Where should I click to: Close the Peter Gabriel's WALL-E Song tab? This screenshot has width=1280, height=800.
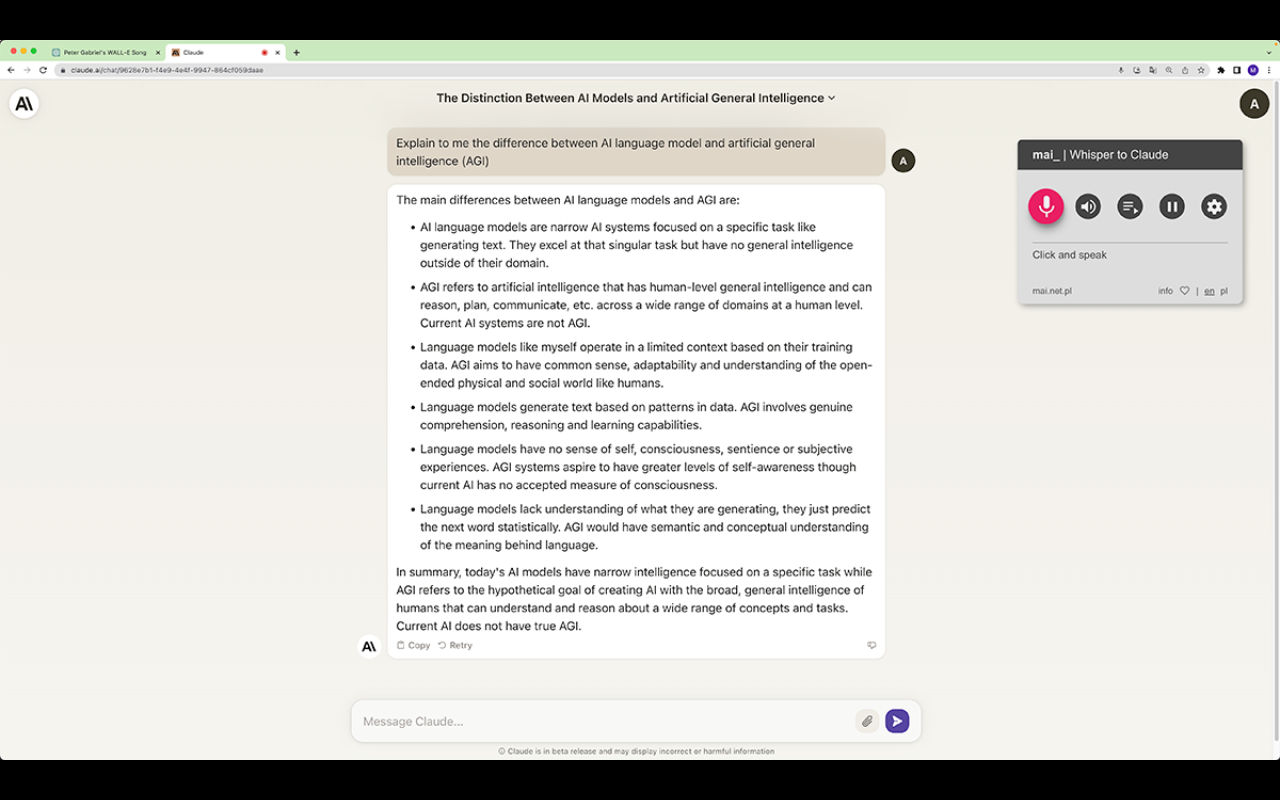coord(158,52)
